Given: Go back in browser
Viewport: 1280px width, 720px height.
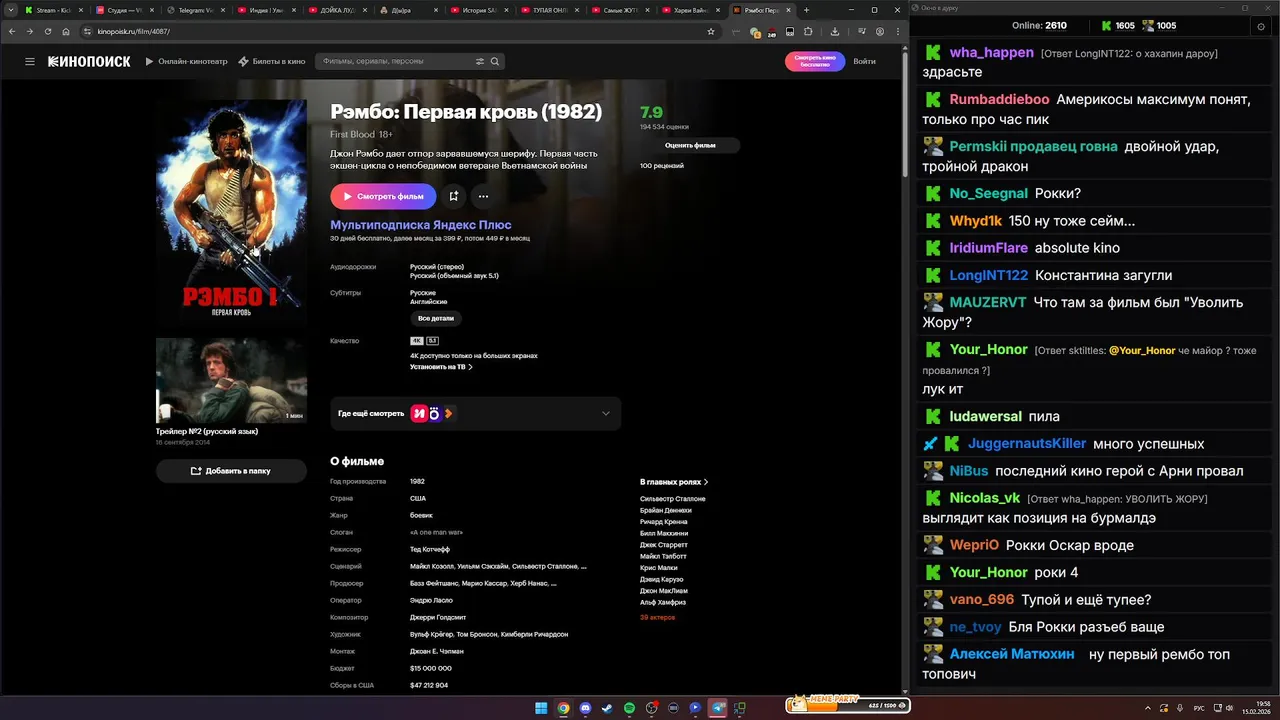Looking at the screenshot, I should 12,31.
